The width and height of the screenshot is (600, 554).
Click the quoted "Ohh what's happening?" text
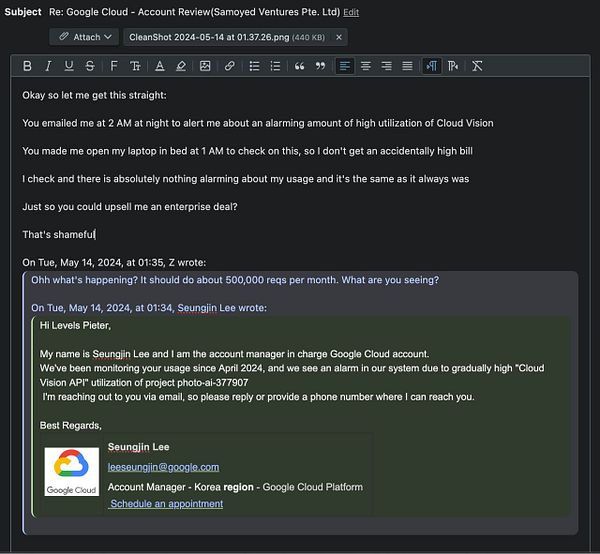[235, 280]
